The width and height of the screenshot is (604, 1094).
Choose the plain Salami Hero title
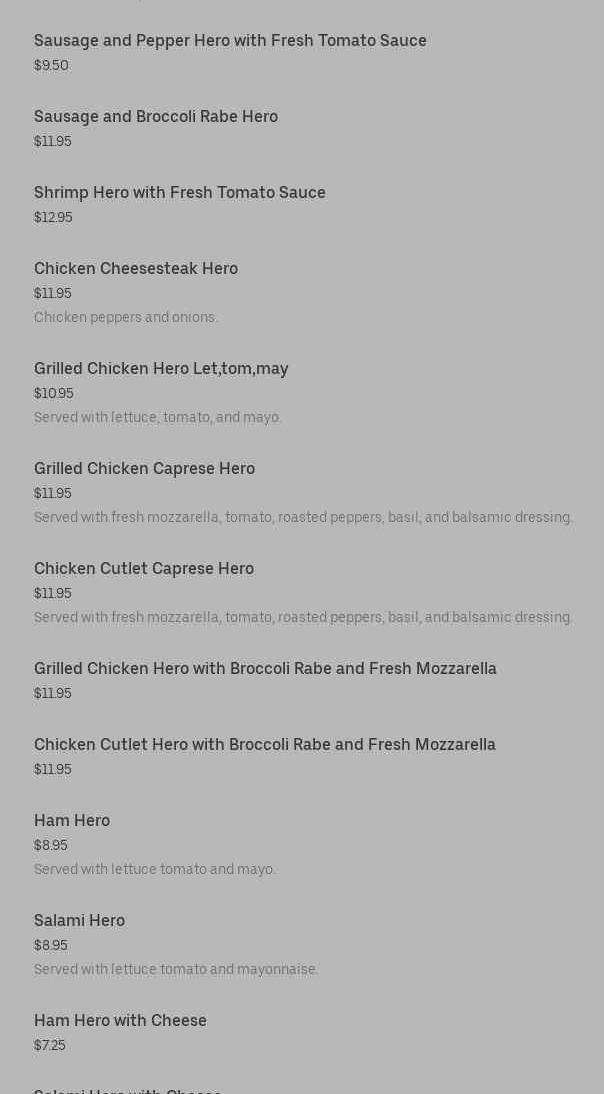pyautogui.click(x=79, y=921)
